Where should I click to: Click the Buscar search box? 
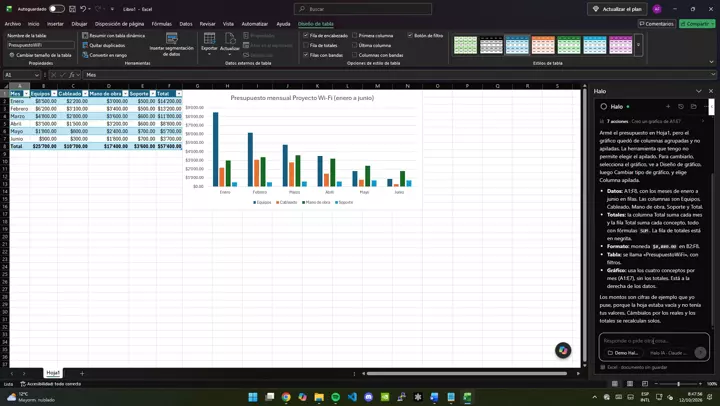[x=363, y=9]
